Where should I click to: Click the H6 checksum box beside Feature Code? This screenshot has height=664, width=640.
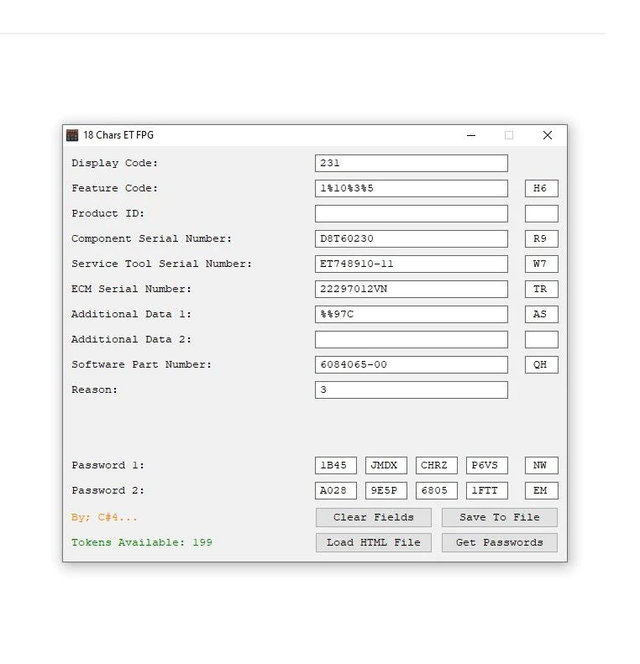click(x=541, y=188)
